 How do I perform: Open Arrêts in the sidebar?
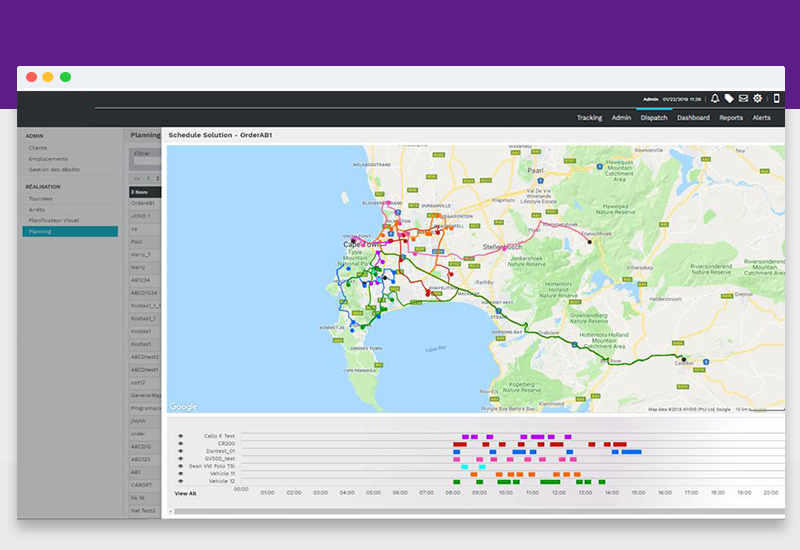click(37, 210)
